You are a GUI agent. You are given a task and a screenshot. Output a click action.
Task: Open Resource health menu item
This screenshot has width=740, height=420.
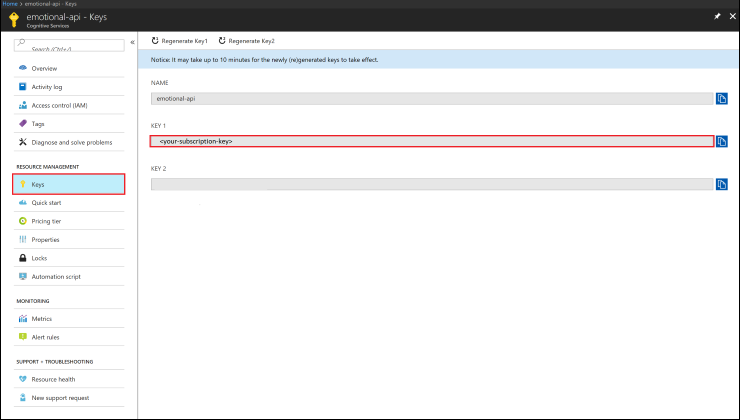(x=69, y=379)
